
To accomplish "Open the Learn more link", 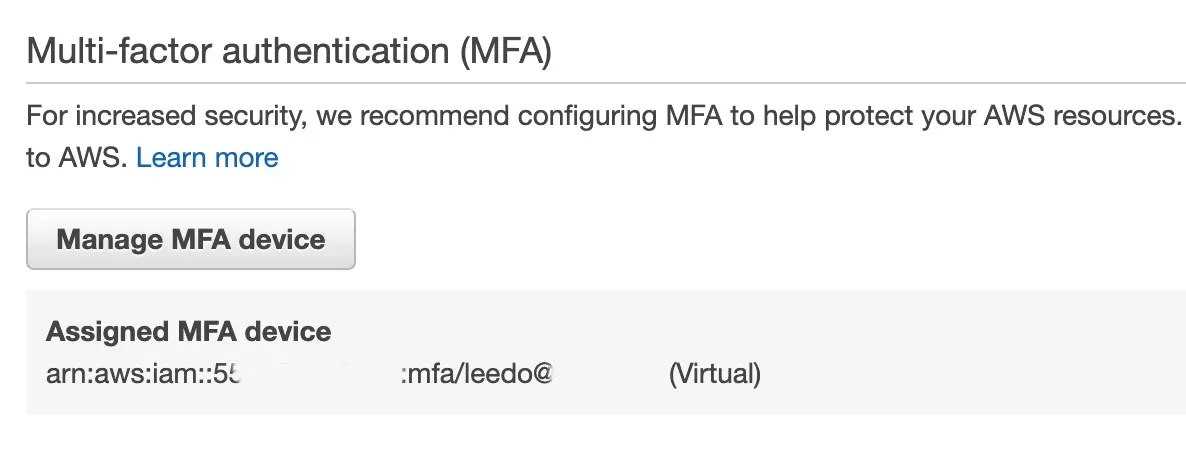I will click(x=207, y=158).
